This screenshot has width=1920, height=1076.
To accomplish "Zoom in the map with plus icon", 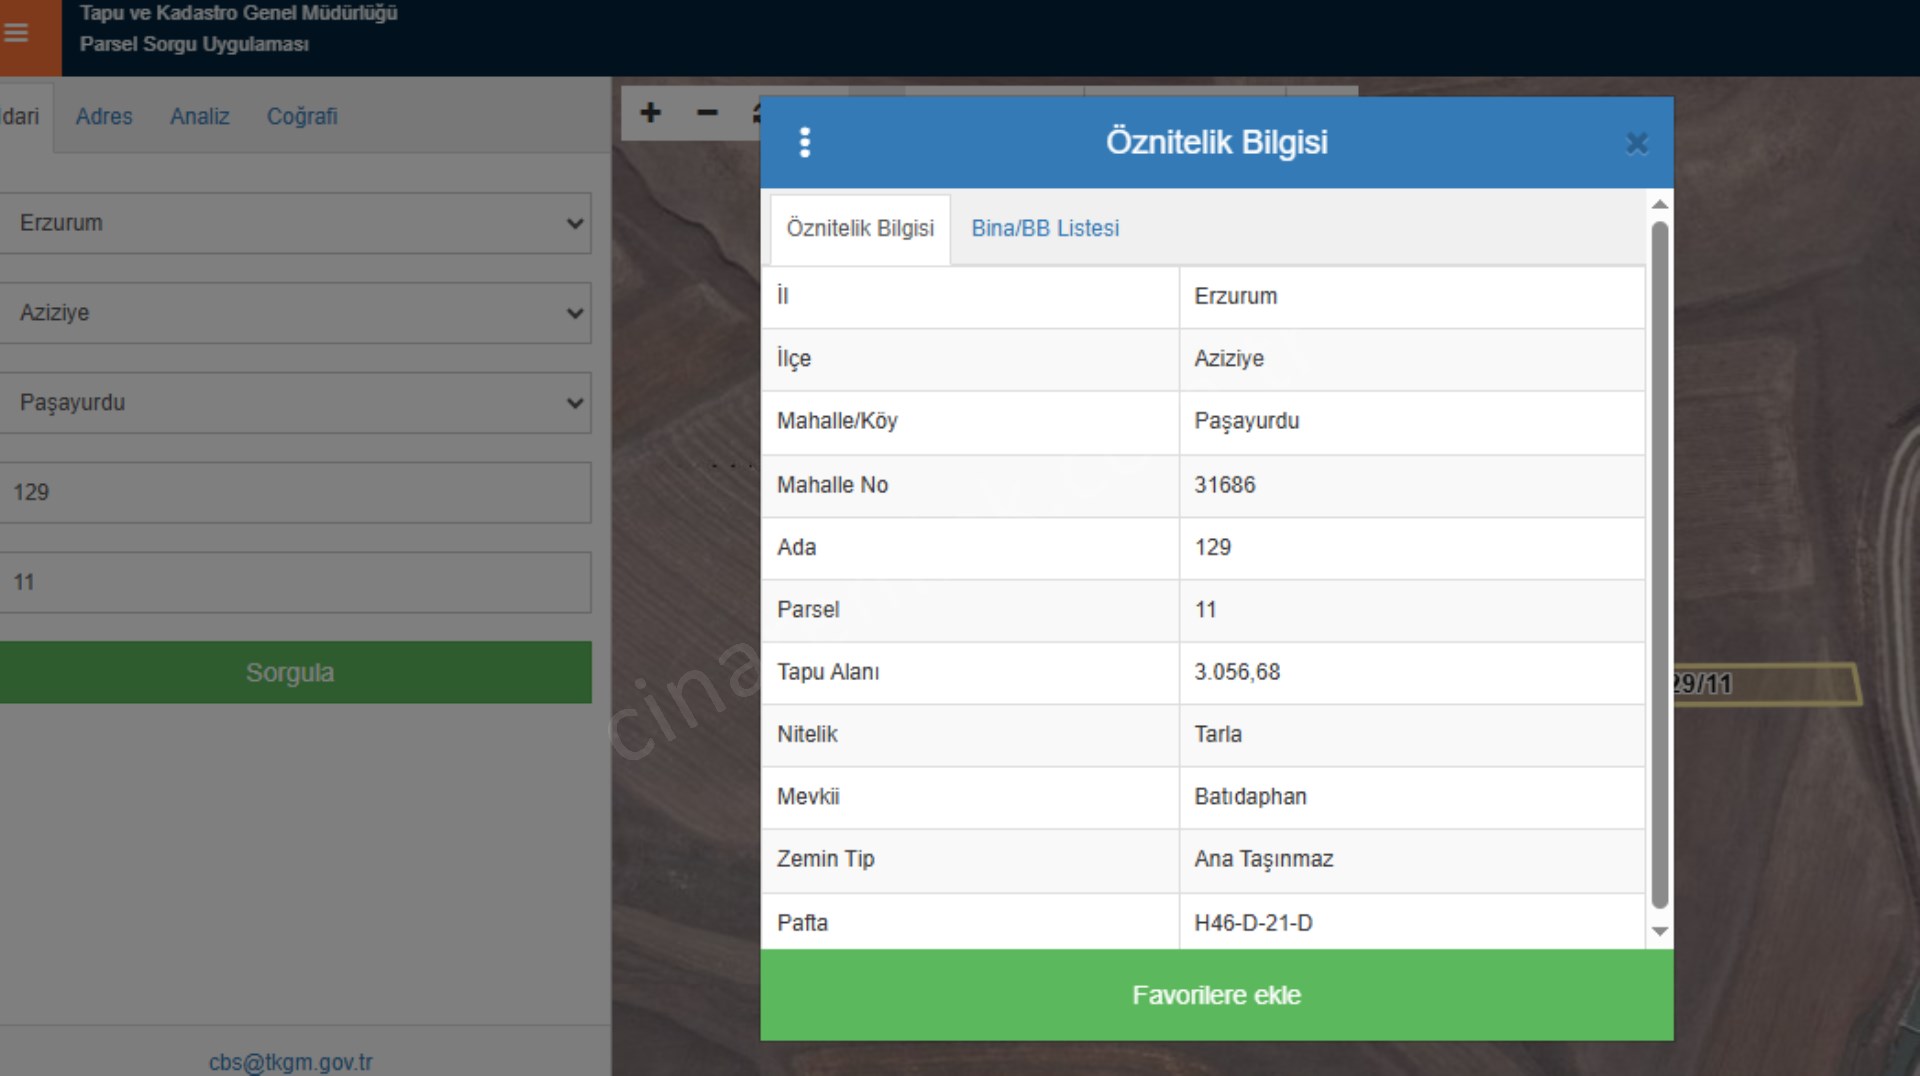I will pos(650,113).
